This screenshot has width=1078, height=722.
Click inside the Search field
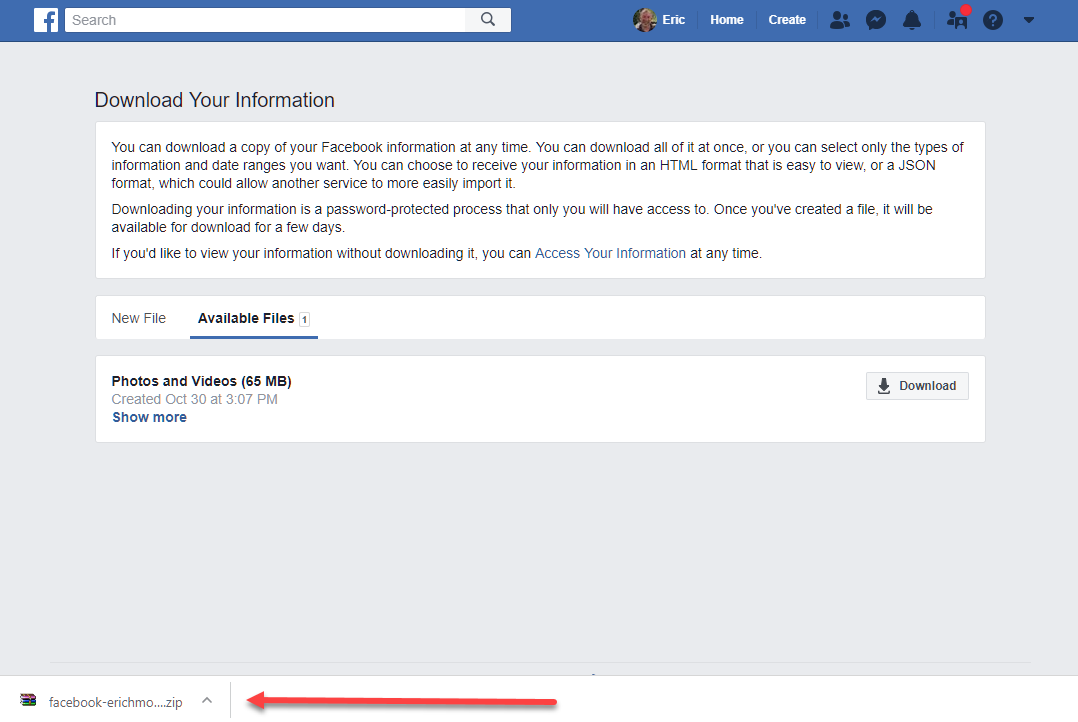point(265,20)
